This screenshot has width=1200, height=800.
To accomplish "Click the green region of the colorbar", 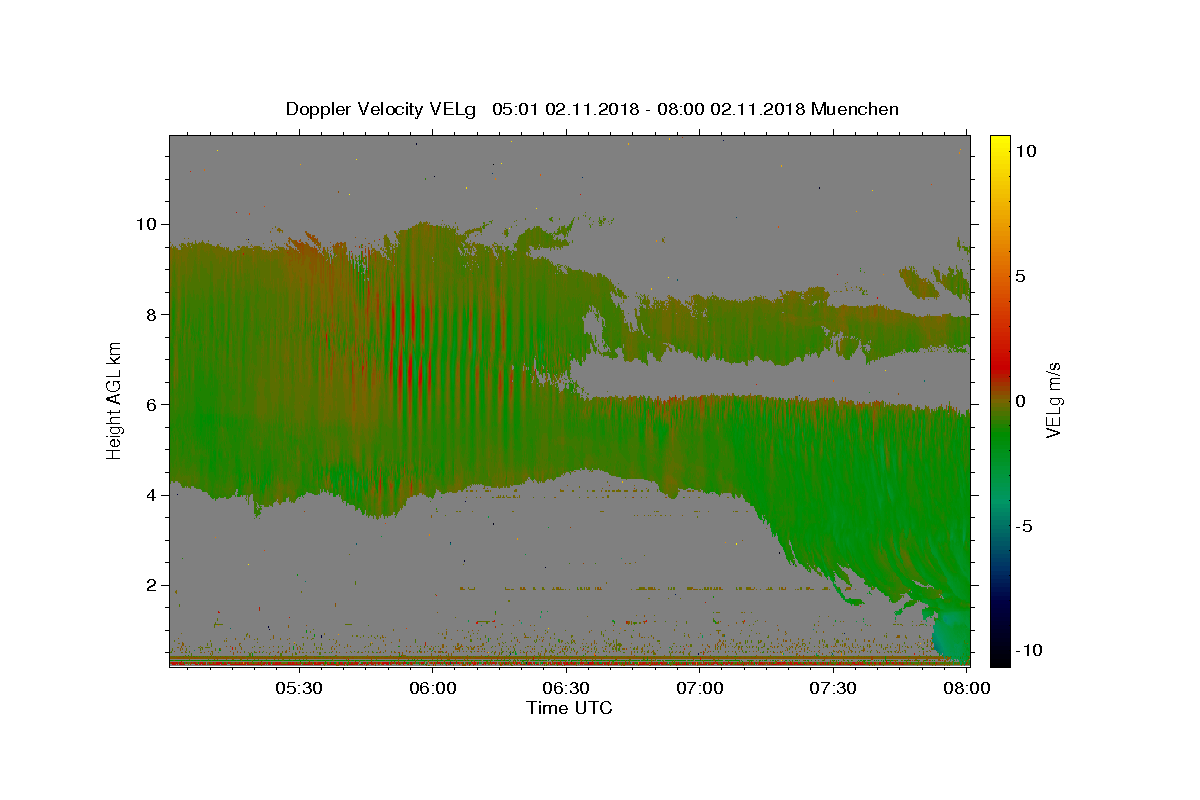I will [999, 450].
